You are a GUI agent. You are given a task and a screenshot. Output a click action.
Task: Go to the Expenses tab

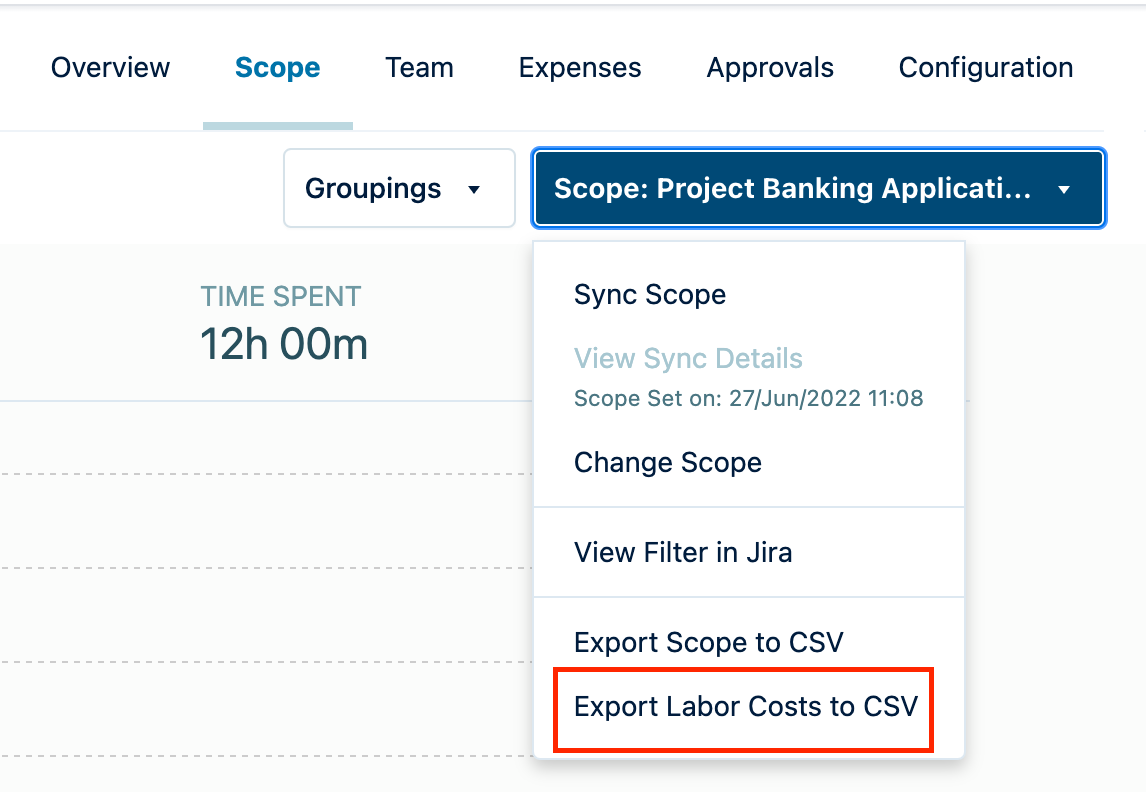point(580,68)
